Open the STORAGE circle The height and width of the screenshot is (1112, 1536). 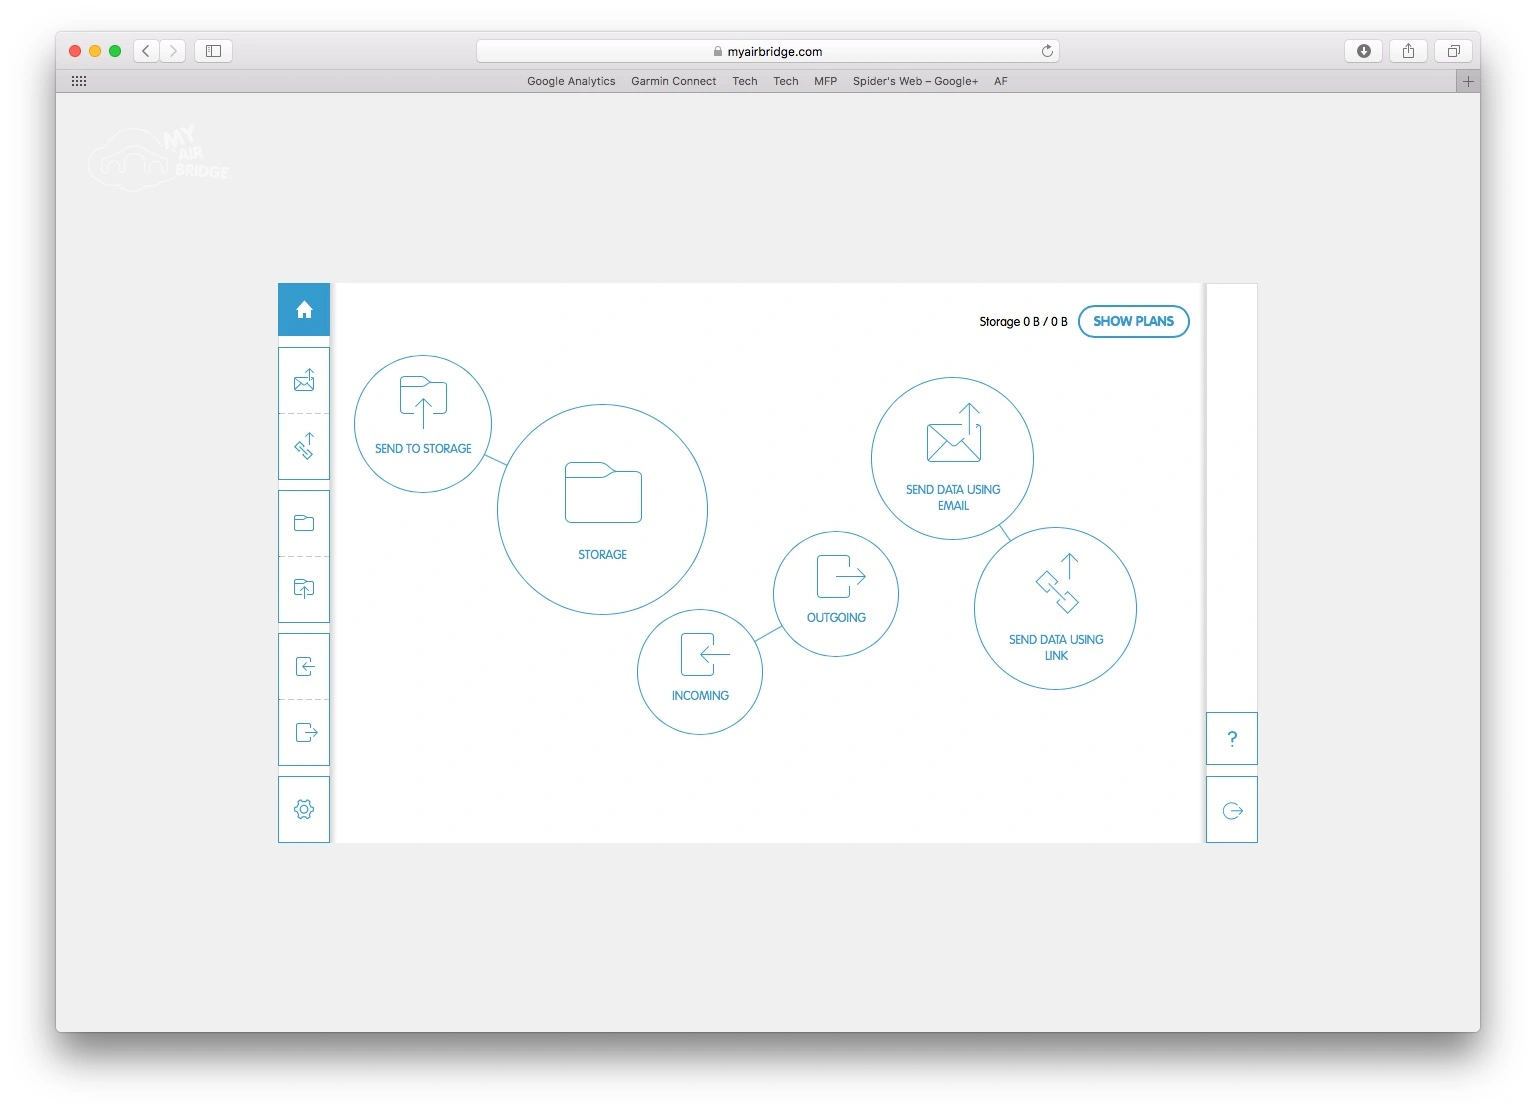coord(602,509)
